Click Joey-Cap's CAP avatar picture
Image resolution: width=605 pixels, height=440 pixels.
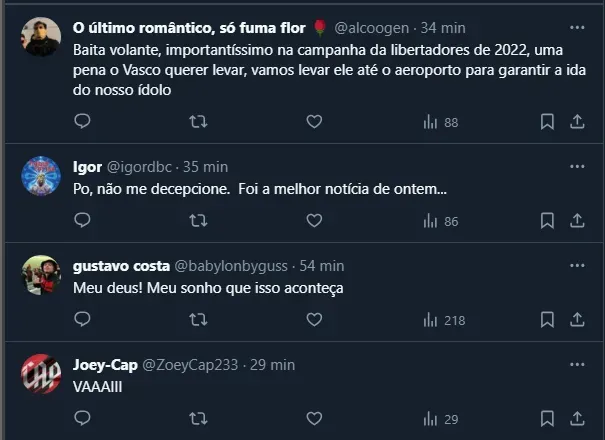(41, 374)
